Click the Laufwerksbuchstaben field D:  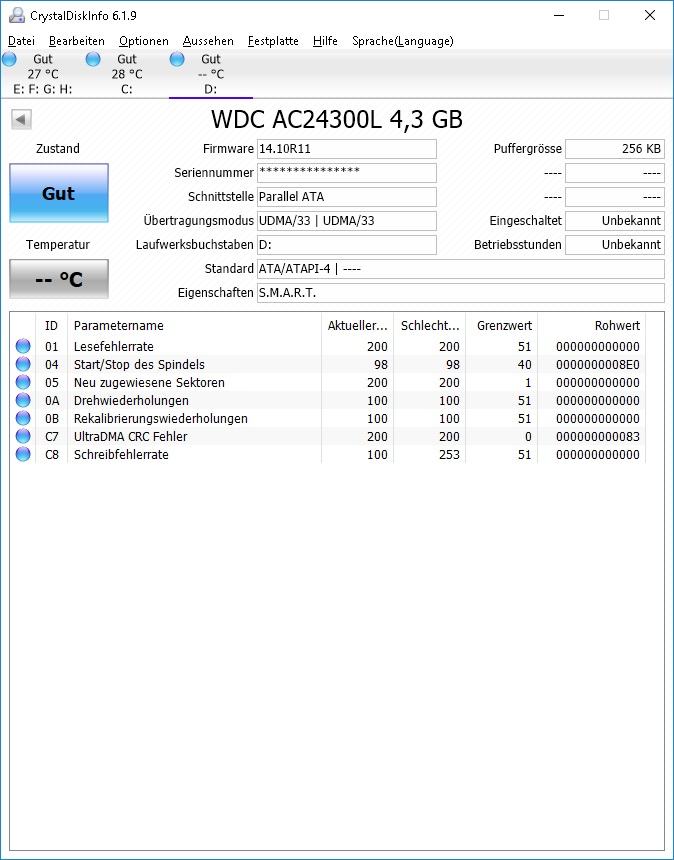(x=347, y=245)
